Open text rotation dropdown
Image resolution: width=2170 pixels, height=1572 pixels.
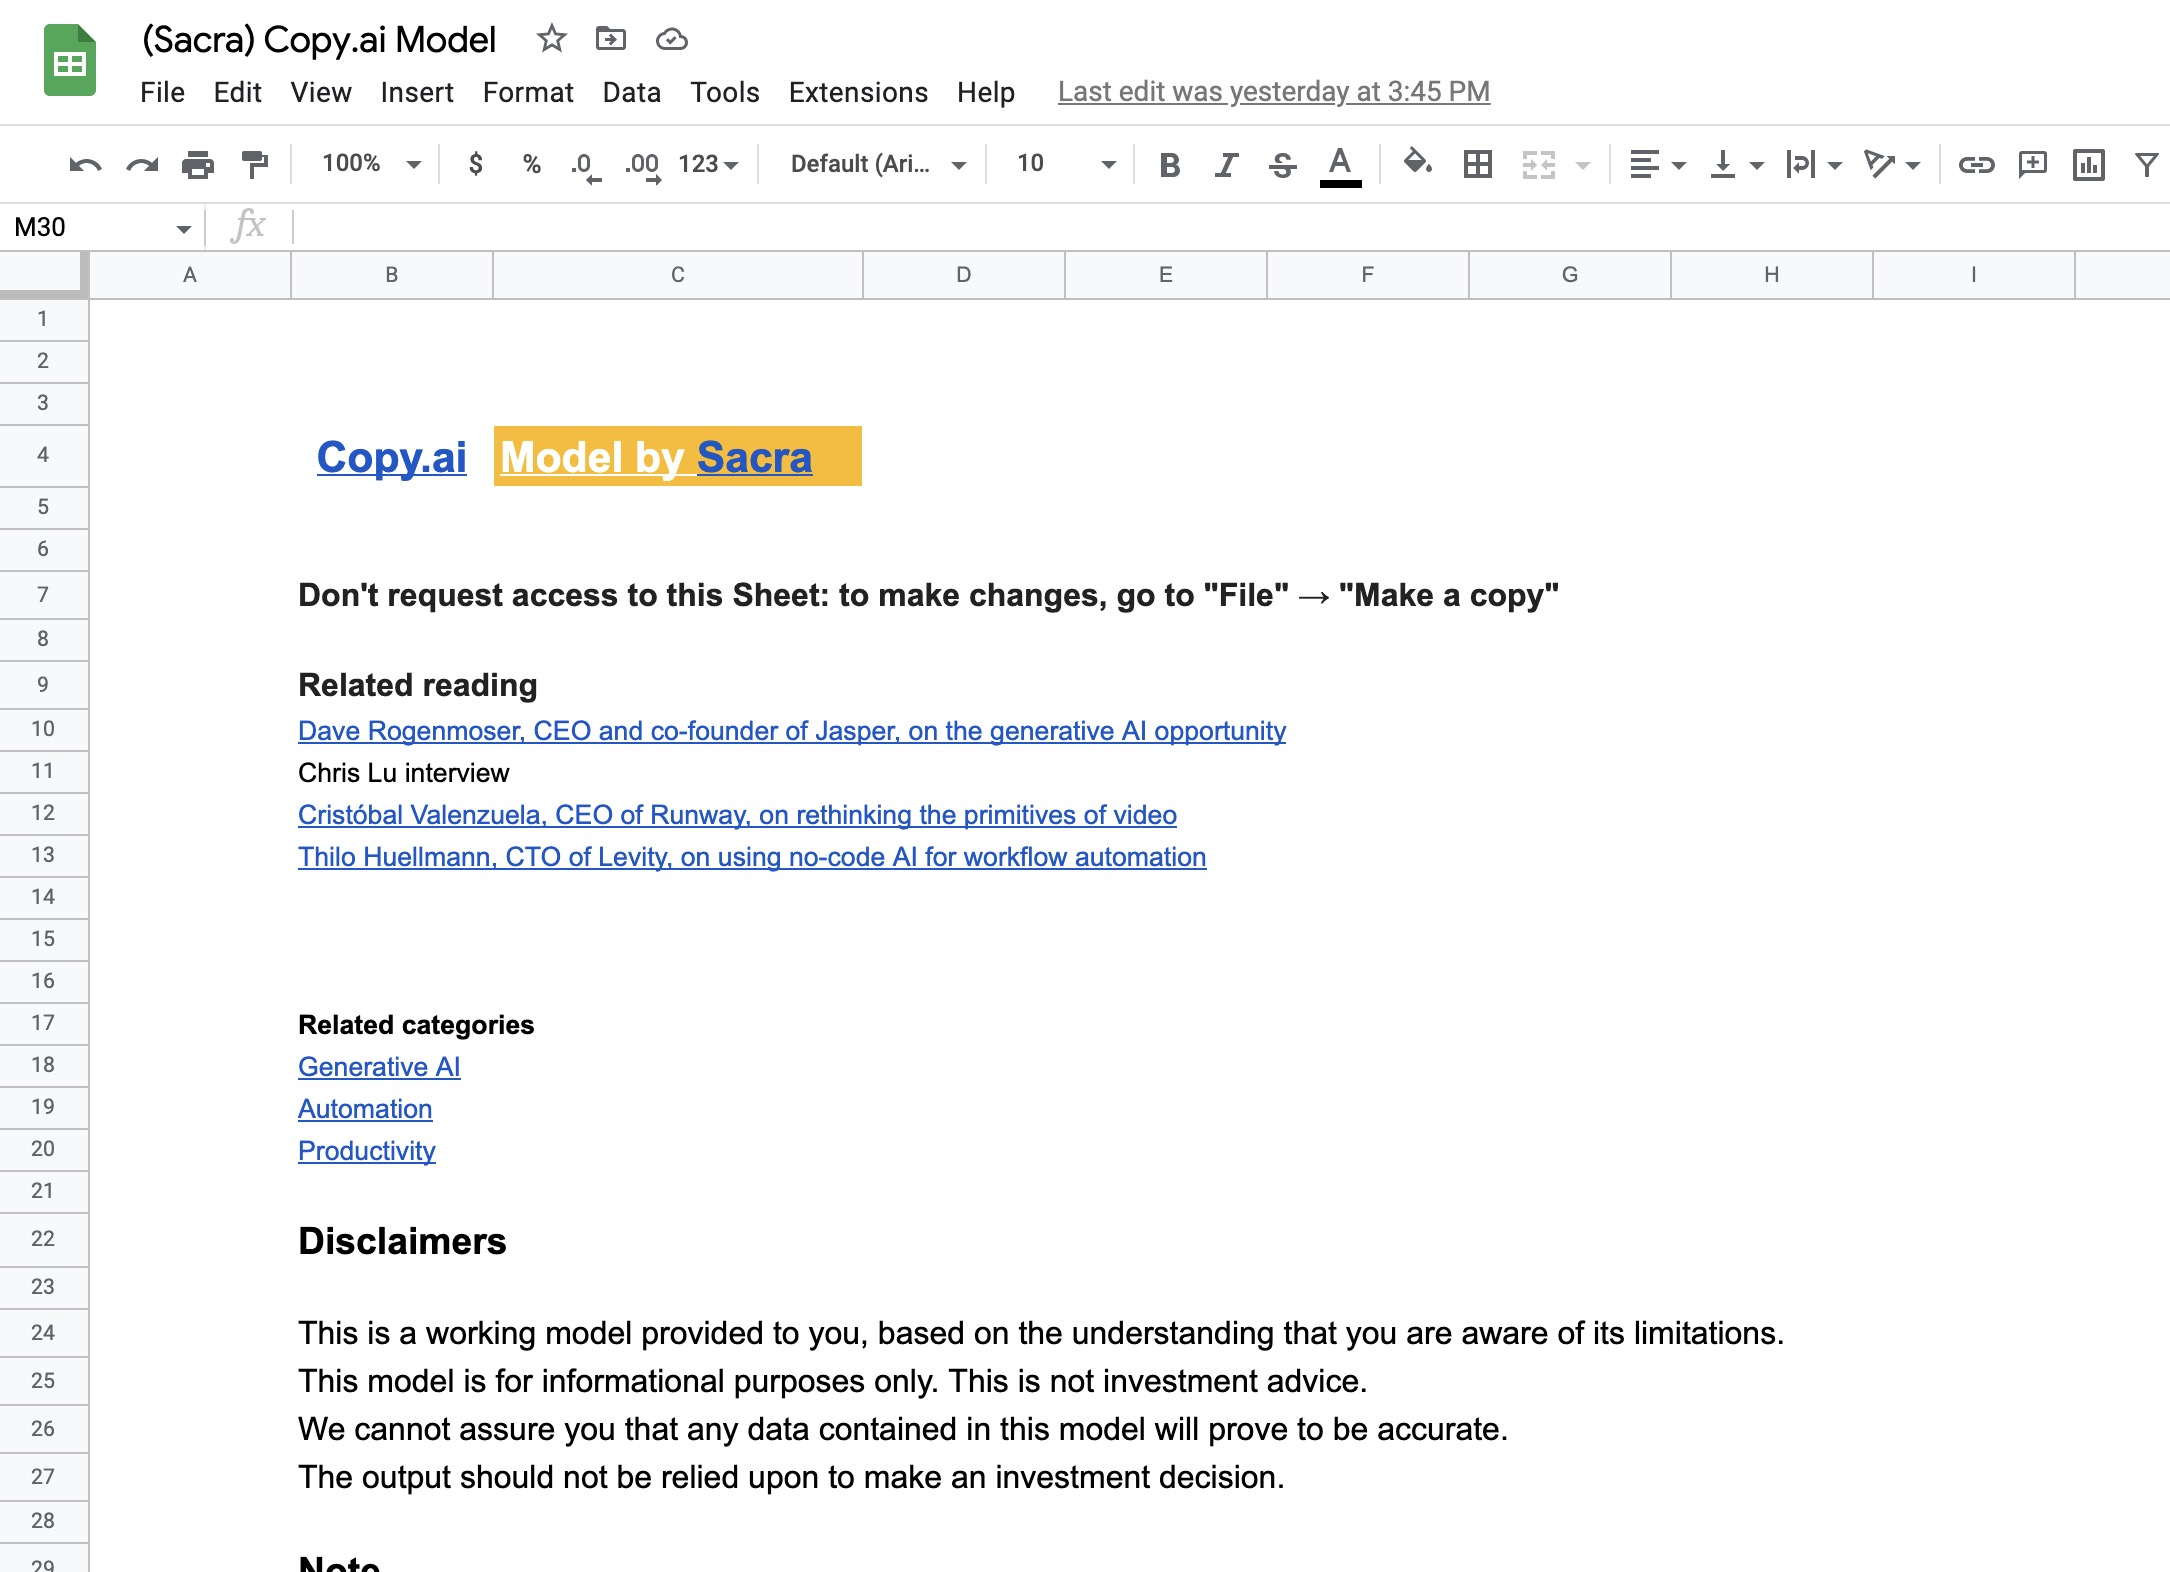tap(1891, 164)
